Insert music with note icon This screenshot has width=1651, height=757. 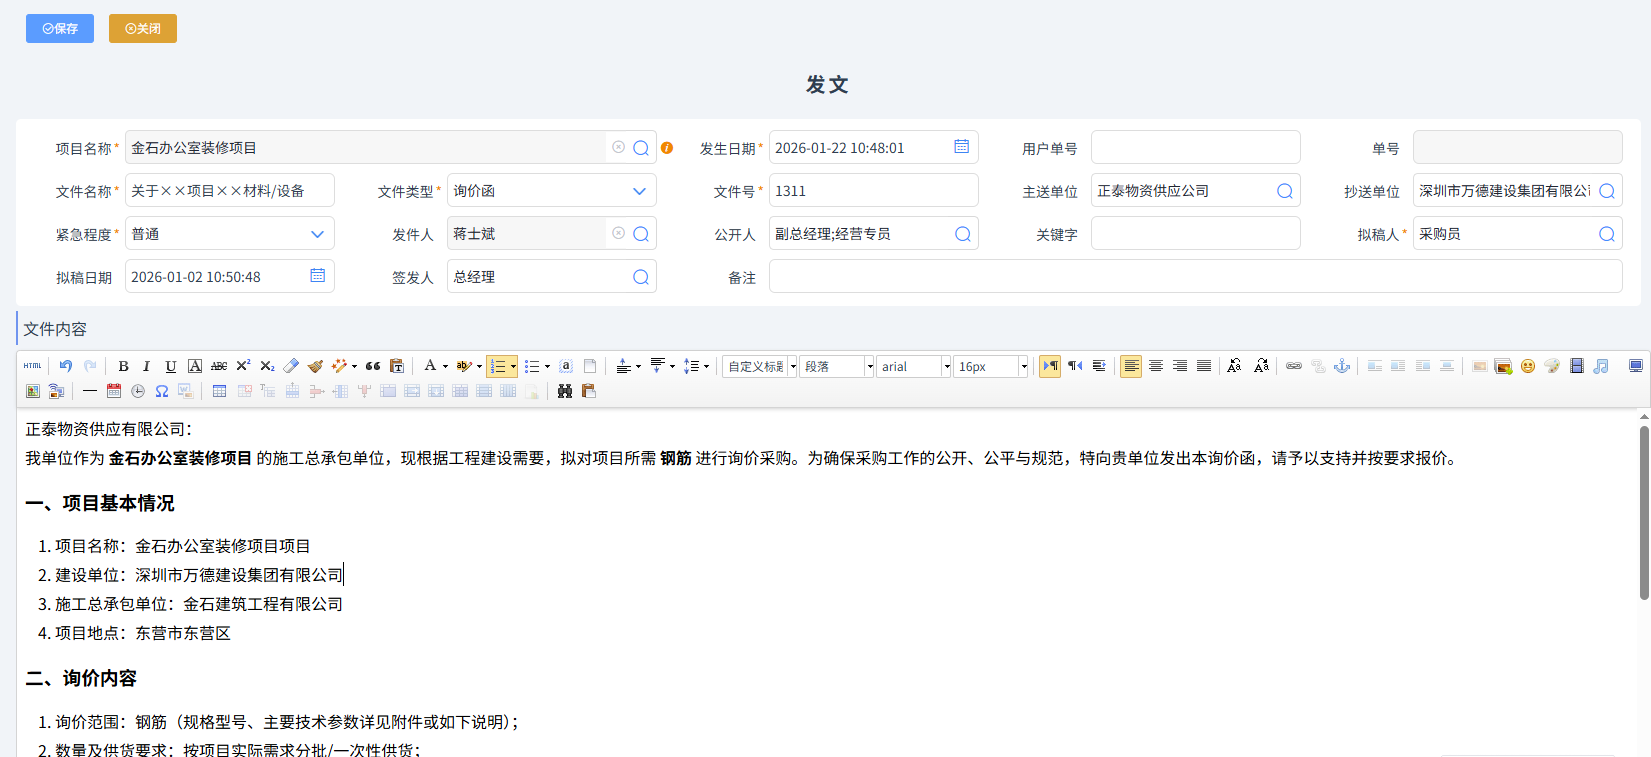[1601, 366]
